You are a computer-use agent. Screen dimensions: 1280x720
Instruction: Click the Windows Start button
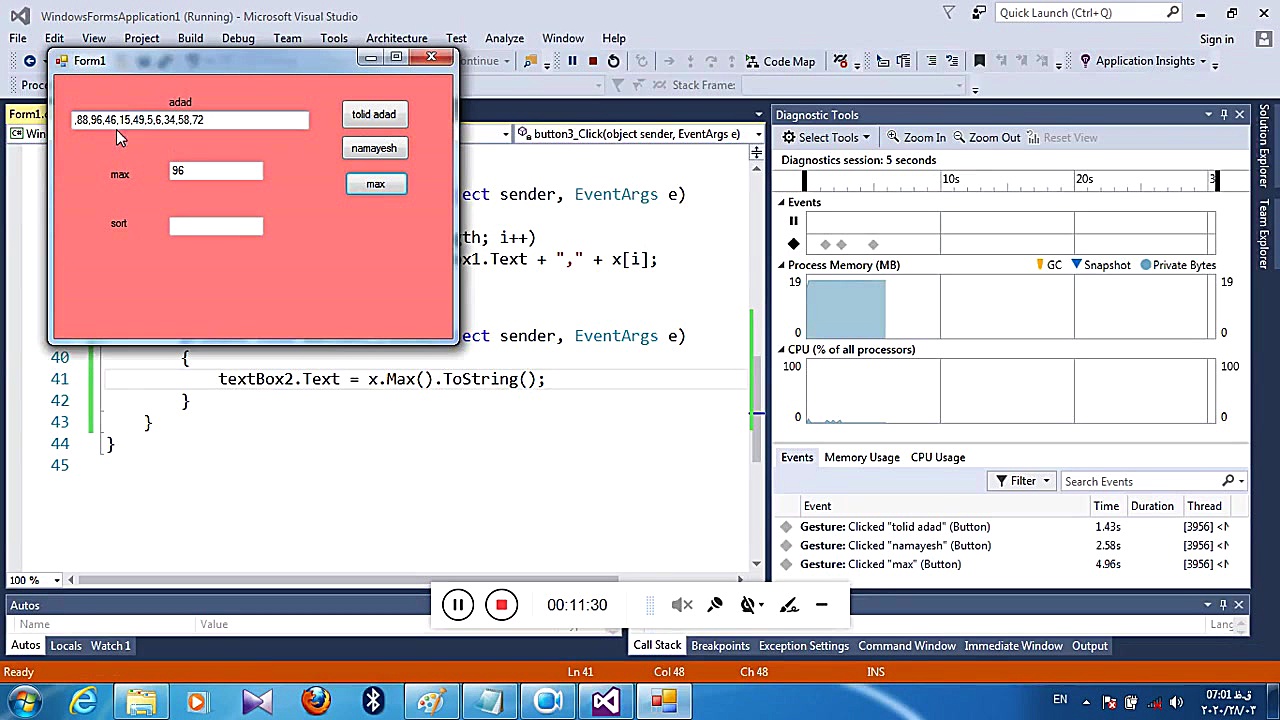24,701
